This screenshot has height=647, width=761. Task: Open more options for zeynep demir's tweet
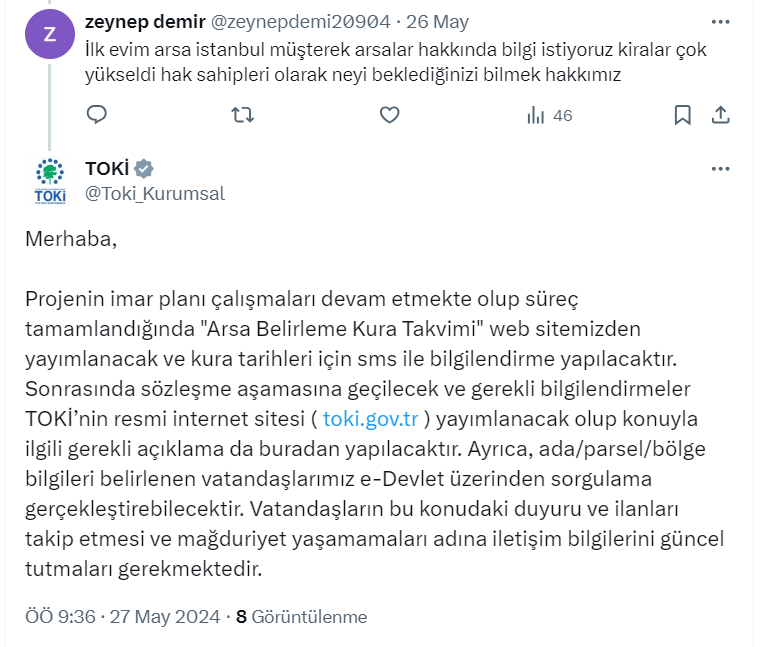coord(720,21)
